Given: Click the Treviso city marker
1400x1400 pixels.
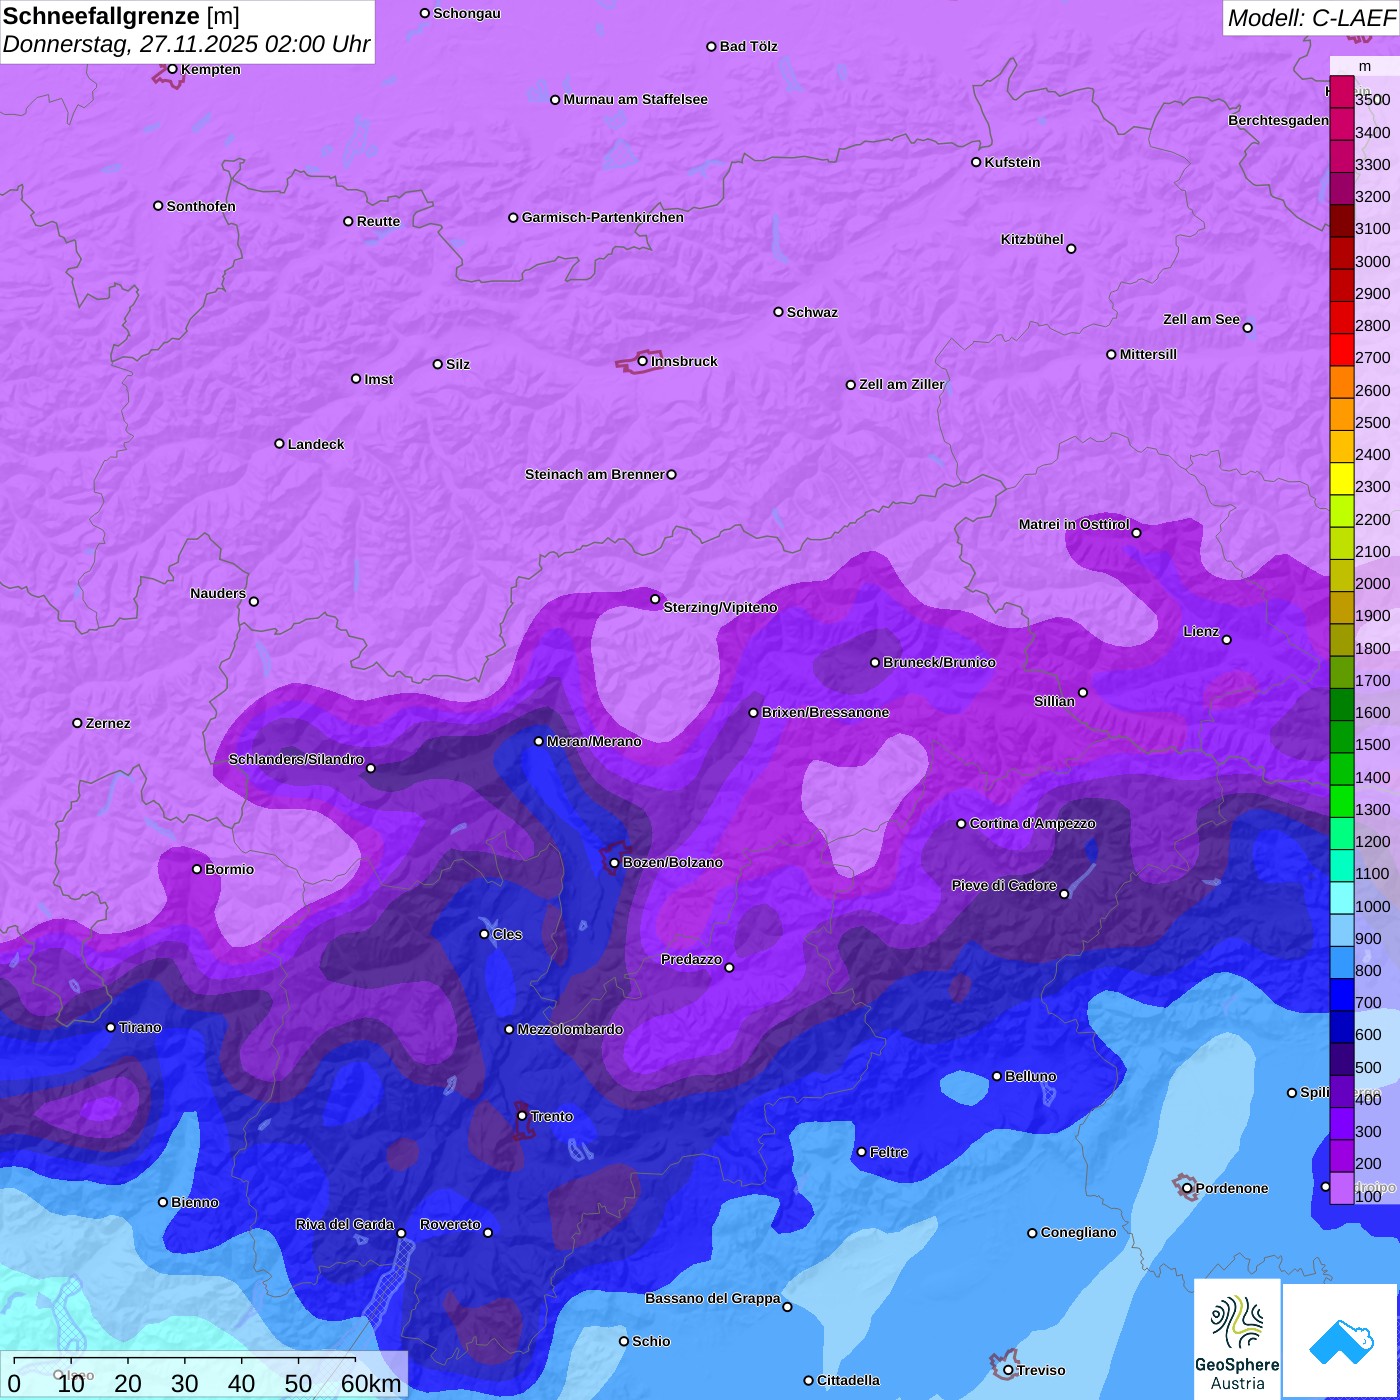Looking at the screenshot, I should (x=1008, y=1370).
